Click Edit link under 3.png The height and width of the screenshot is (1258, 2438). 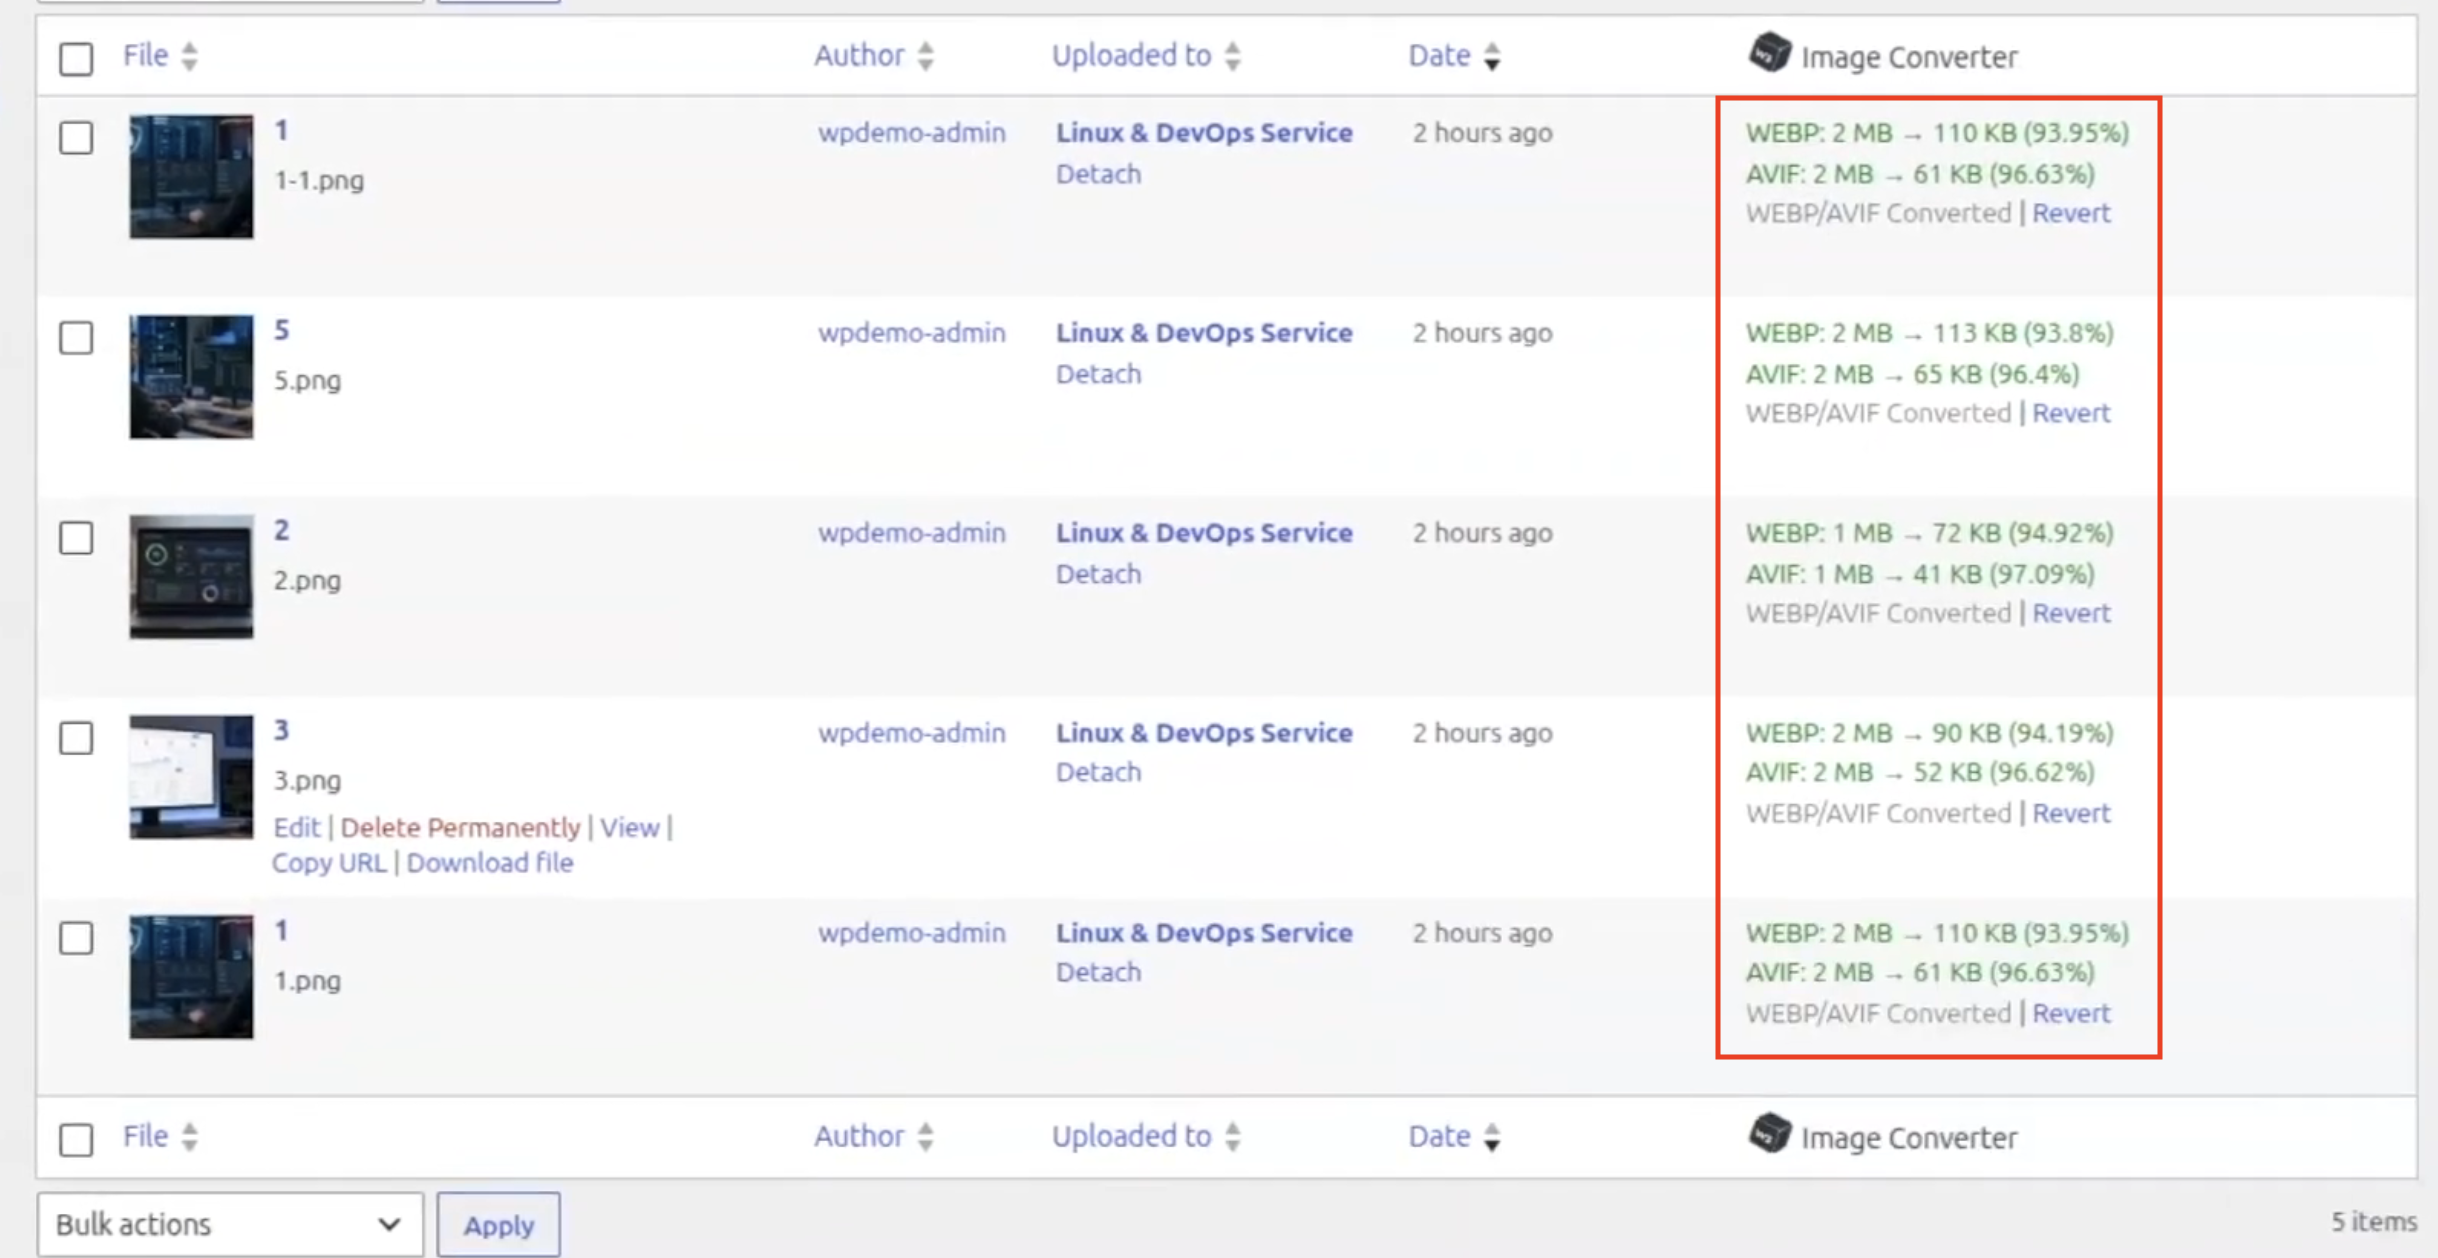coord(297,827)
